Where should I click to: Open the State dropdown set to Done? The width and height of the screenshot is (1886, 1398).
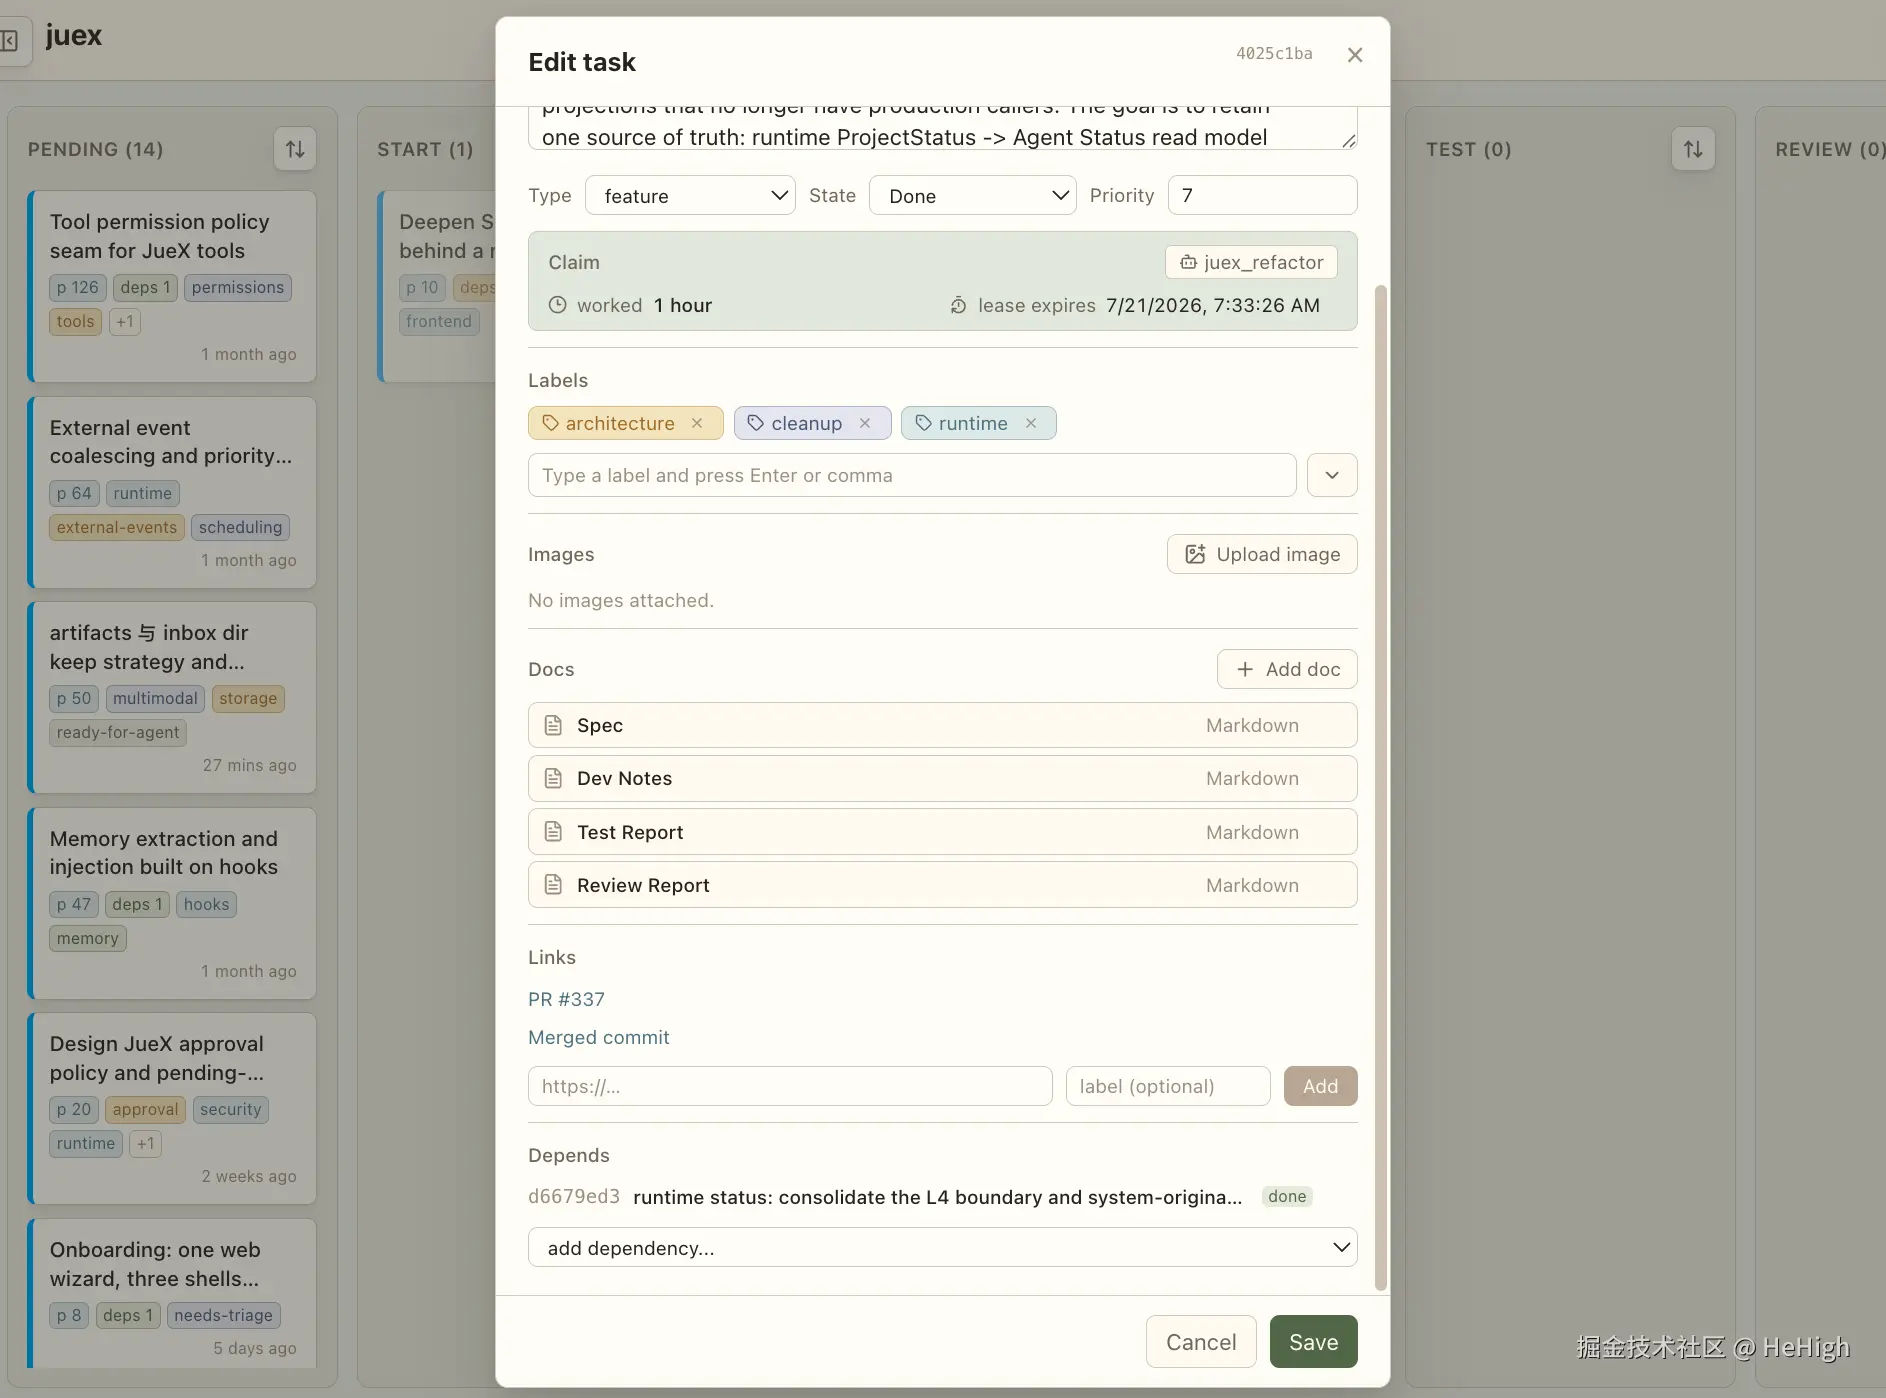coord(973,195)
